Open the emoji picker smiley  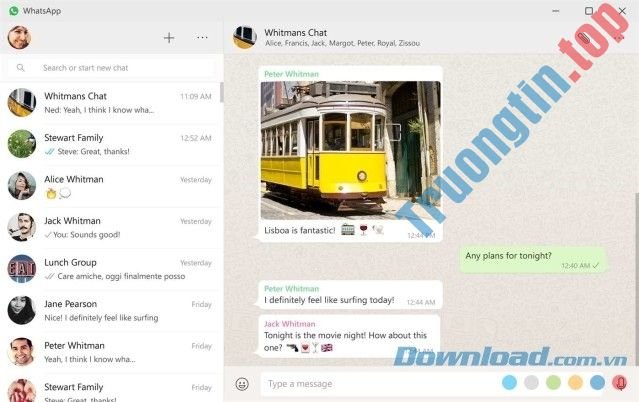(x=242, y=384)
